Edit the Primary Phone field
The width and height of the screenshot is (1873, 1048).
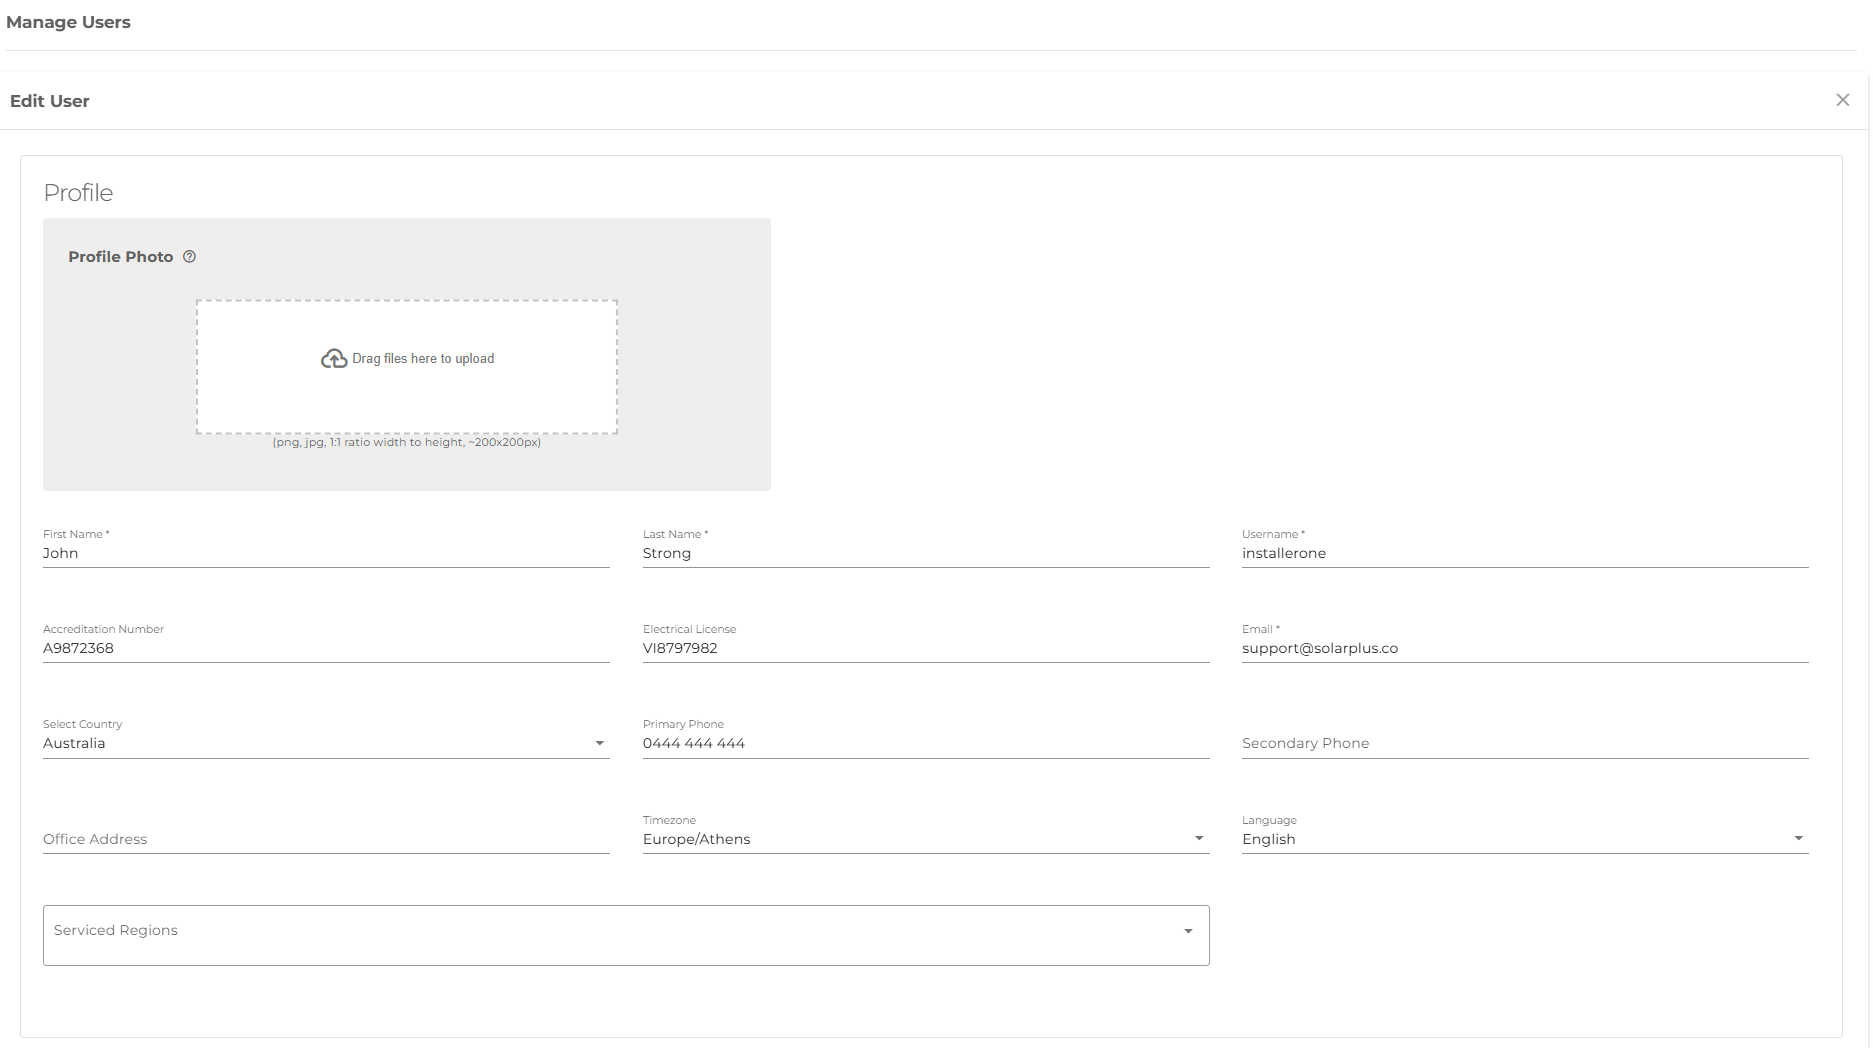coord(925,743)
